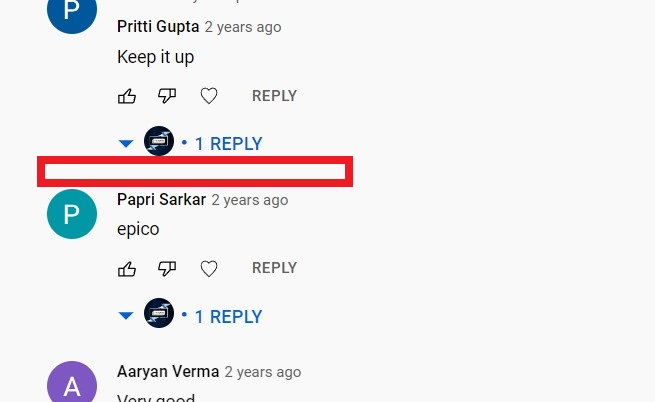Open Papri Sarkar's profile name link
Viewport: 655px width, 402px height.
161,200
